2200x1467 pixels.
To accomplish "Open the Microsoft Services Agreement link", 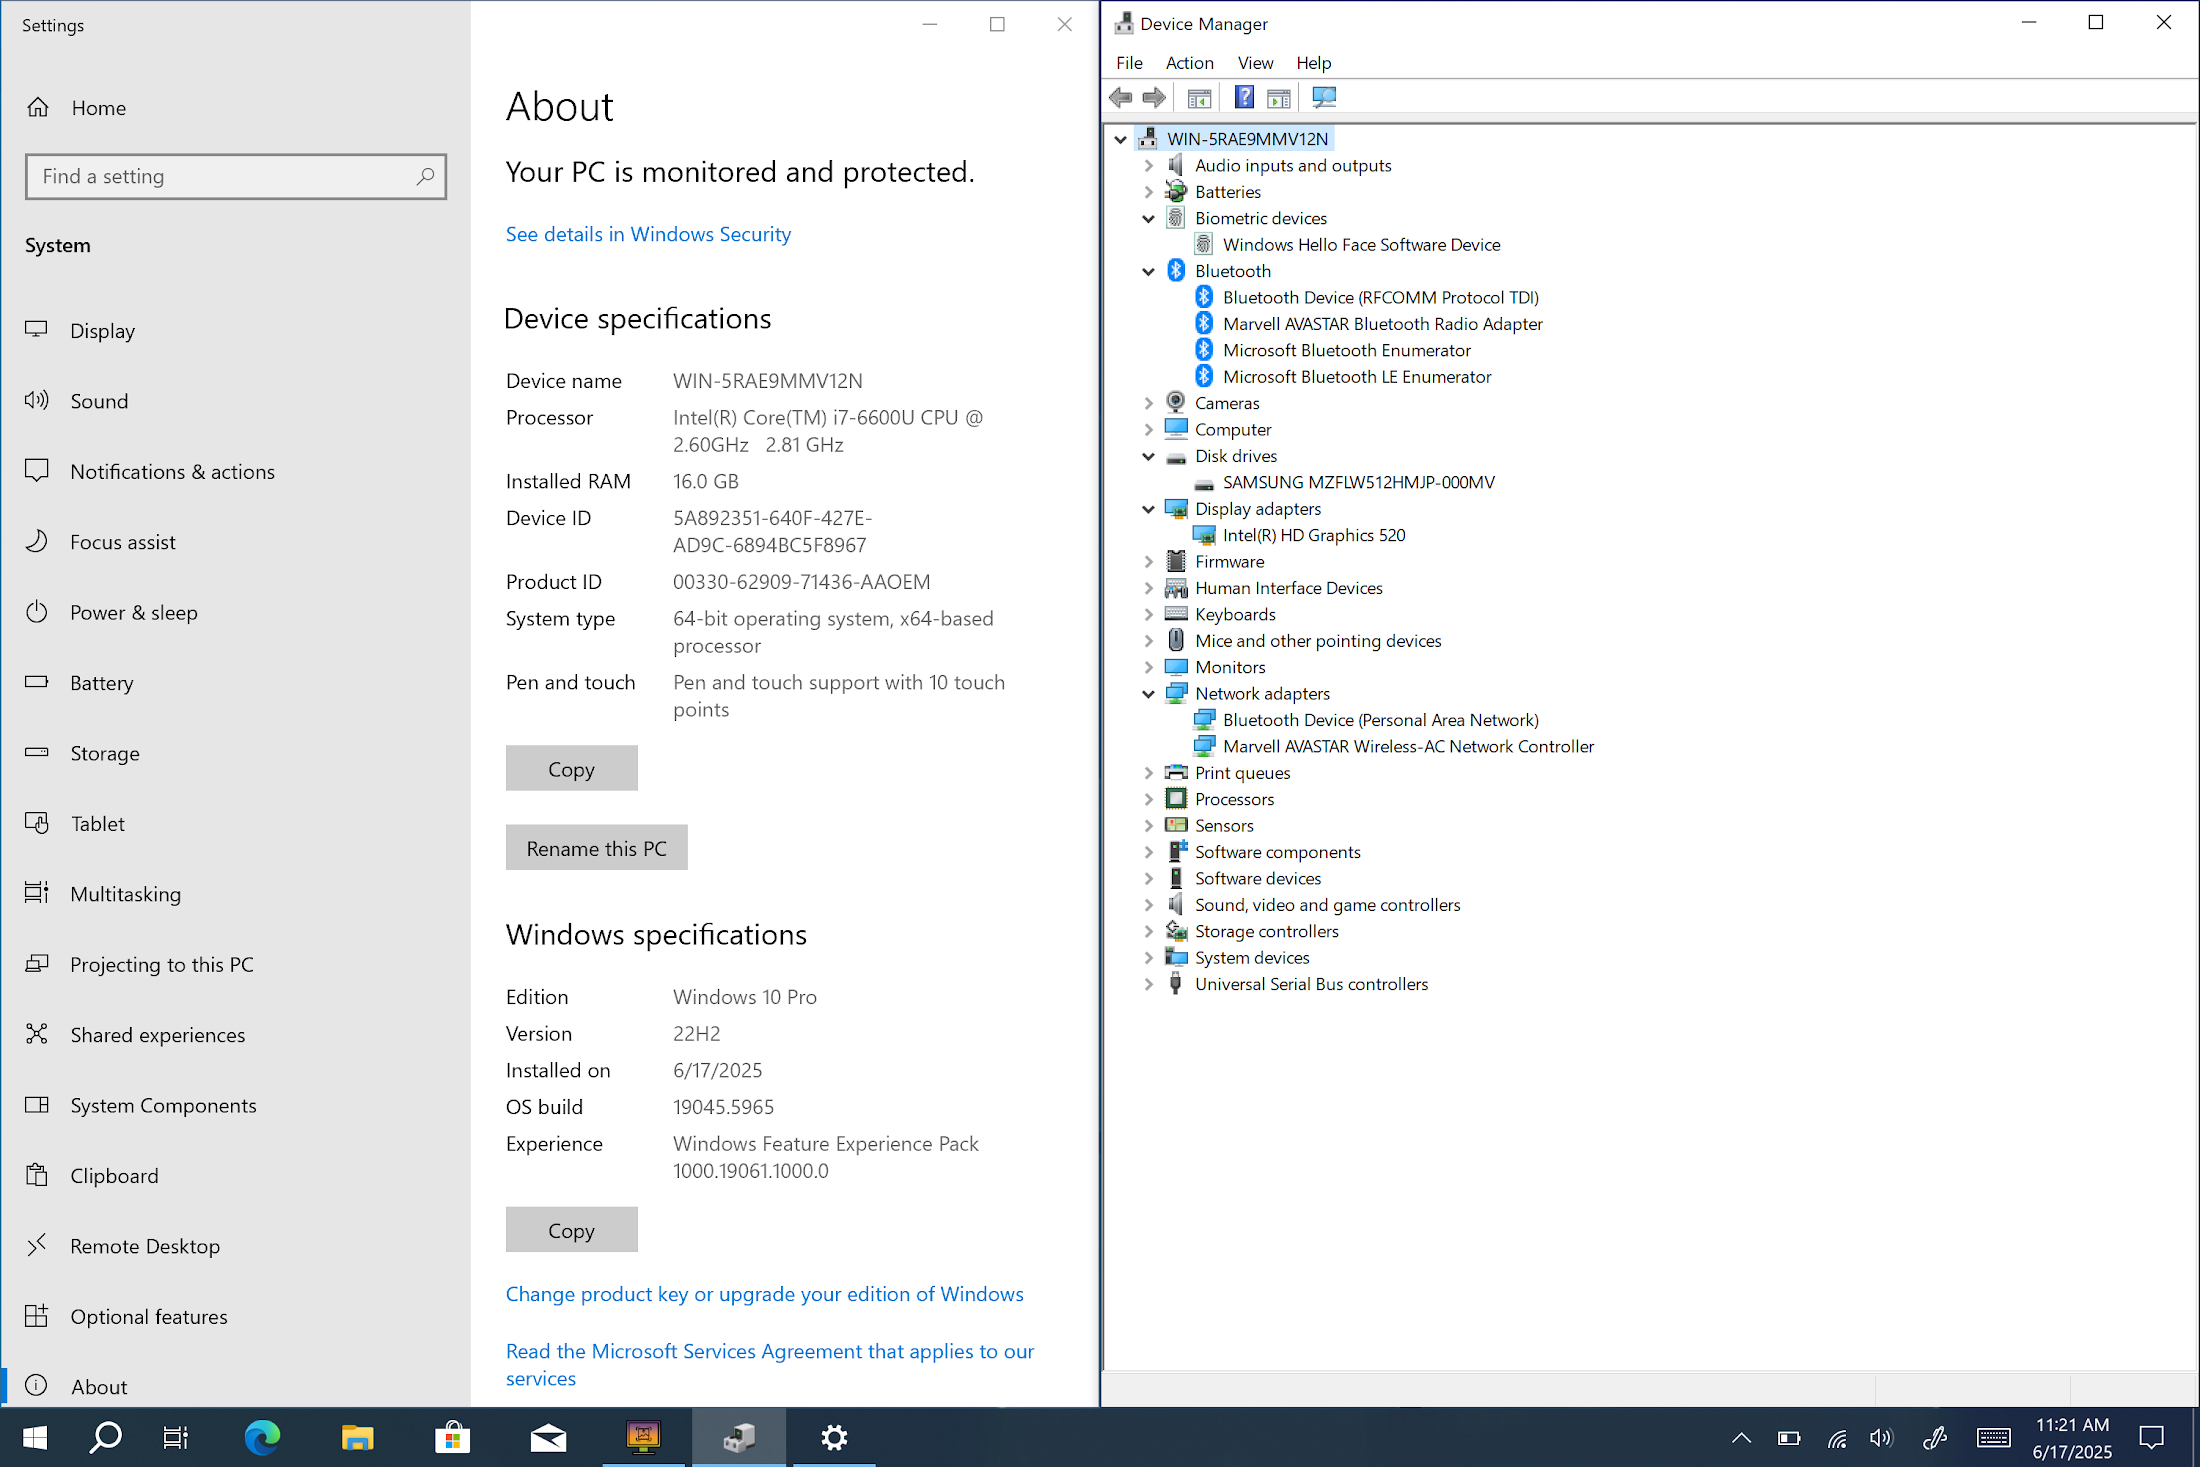I will pyautogui.click(x=770, y=1365).
